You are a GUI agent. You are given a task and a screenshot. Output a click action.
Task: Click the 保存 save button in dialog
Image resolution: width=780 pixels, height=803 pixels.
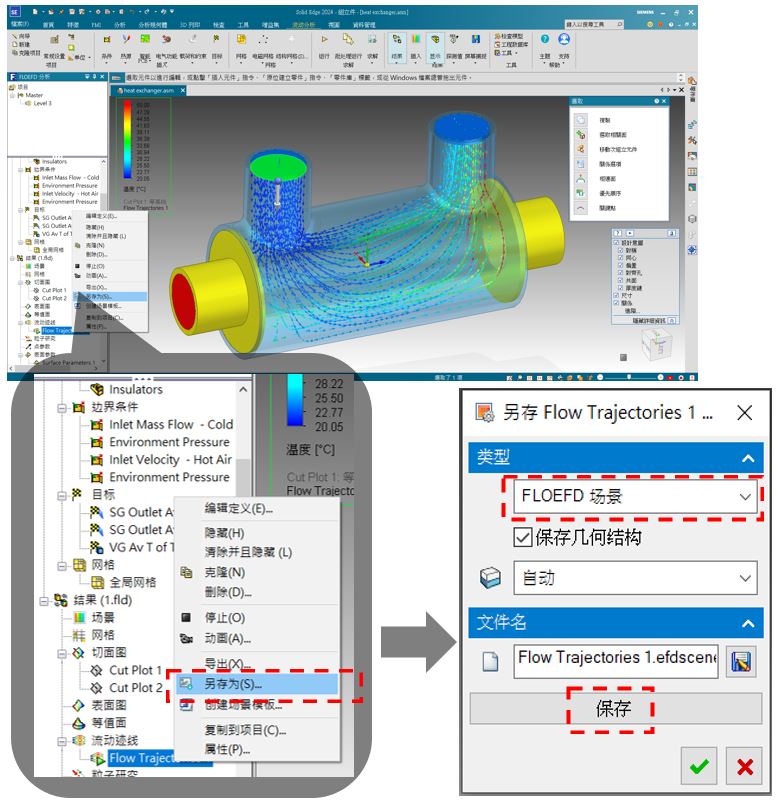point(615,709)
